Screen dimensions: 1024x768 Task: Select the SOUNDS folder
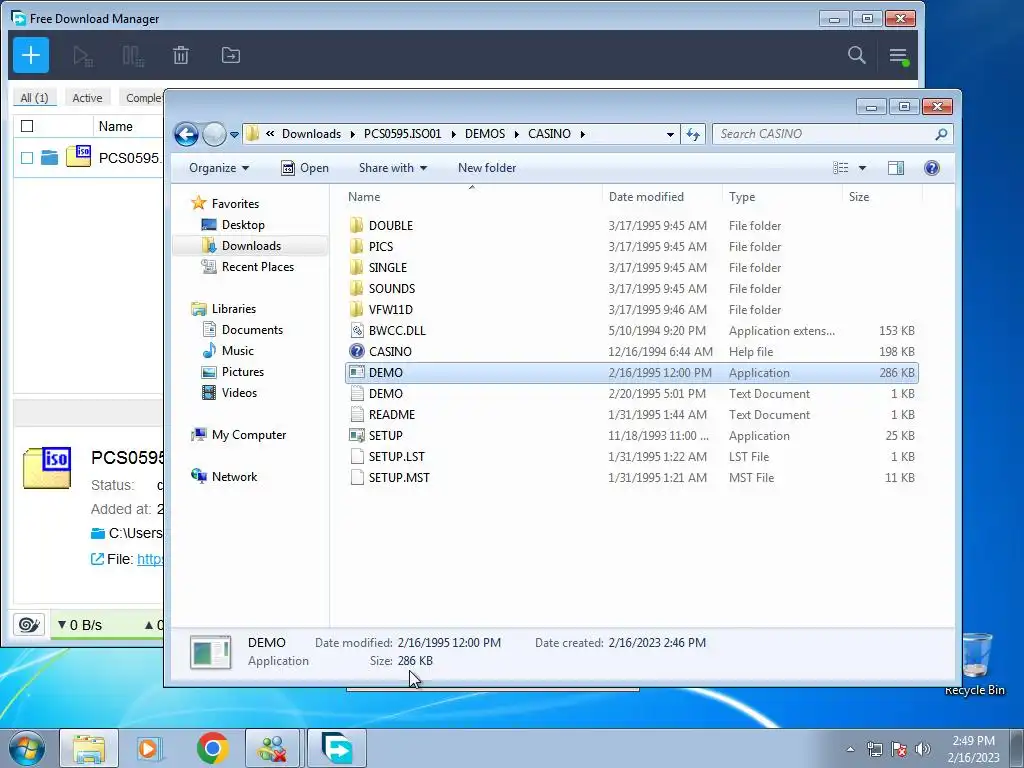pyautogui.click(x=392, y=289)
